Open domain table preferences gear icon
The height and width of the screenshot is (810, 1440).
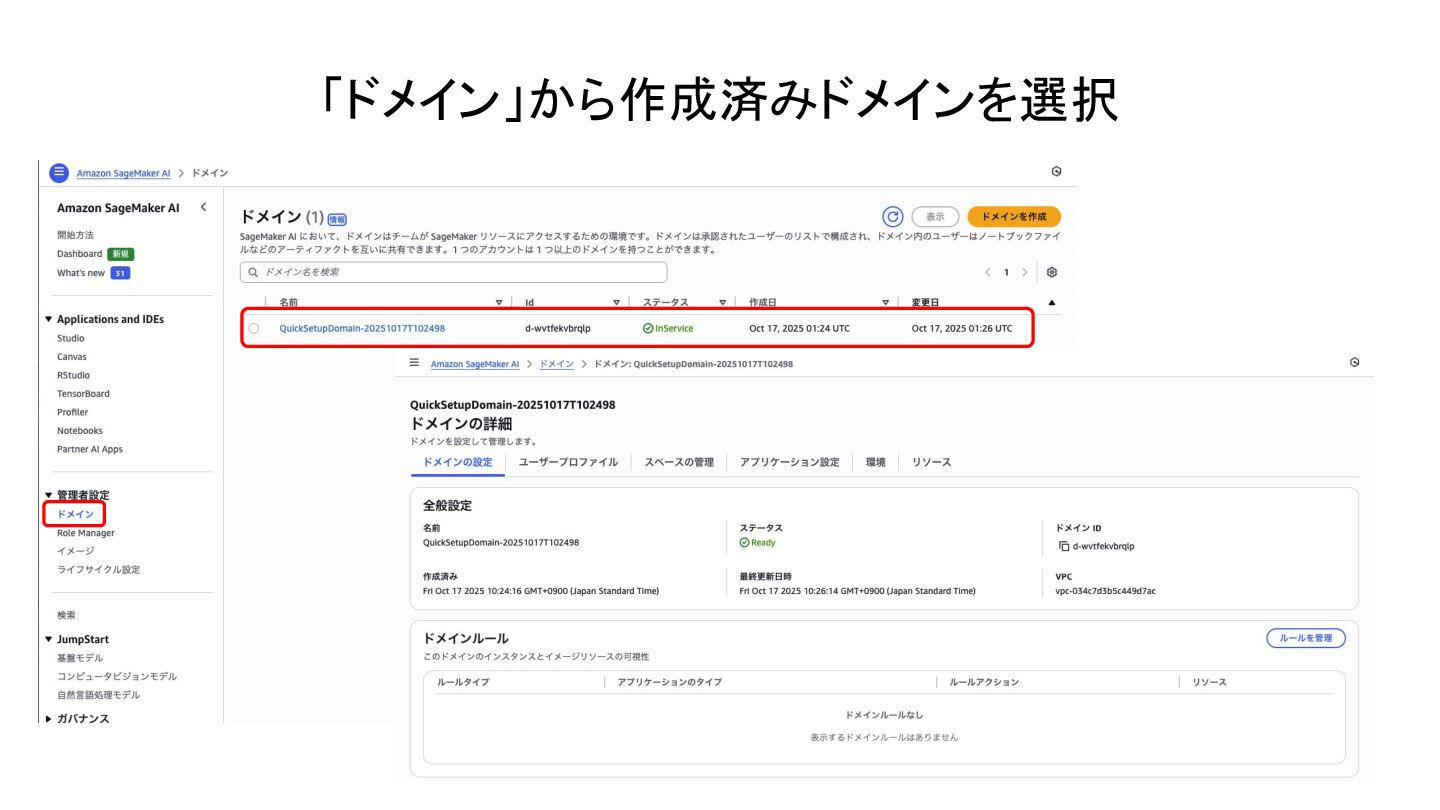point(1052,272)
